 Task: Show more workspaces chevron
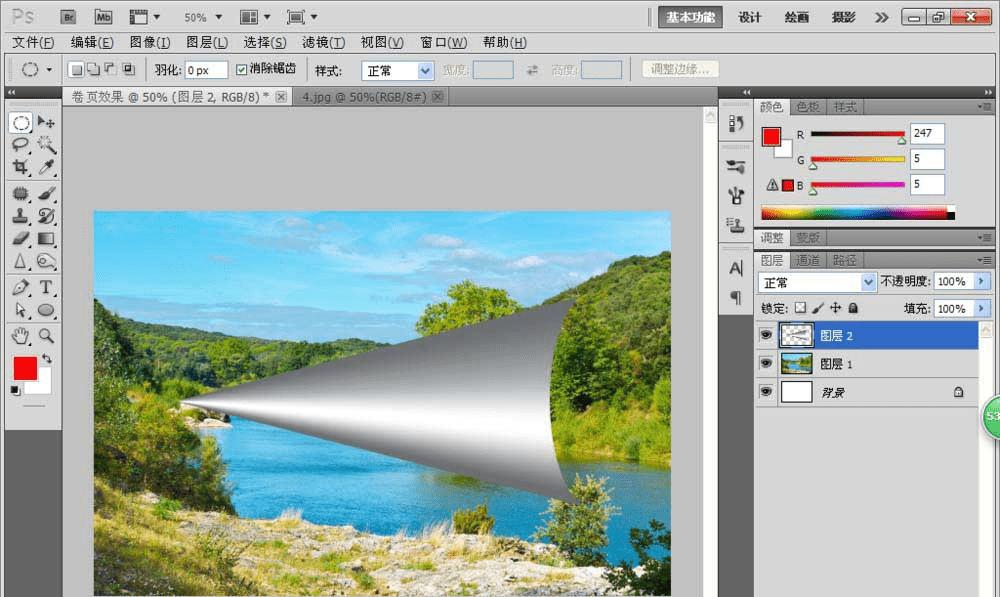(x=881, y=17)
